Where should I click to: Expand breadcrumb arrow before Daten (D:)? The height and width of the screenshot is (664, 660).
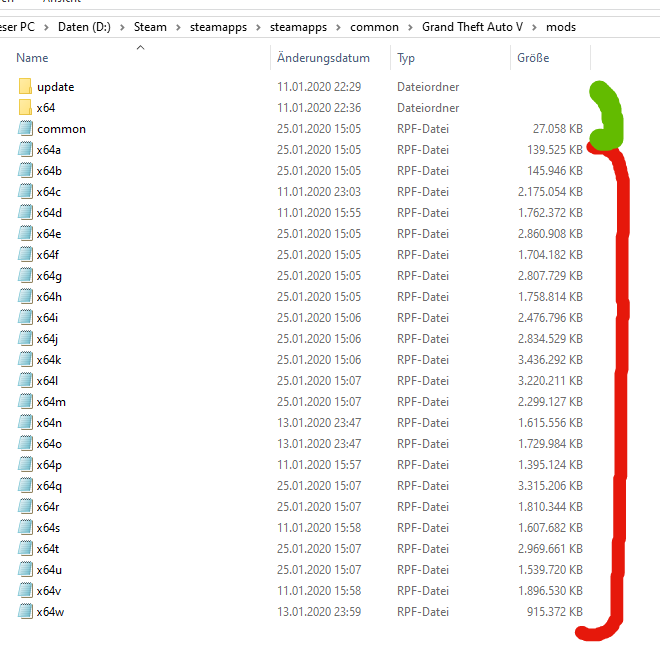tap(46, 28)
